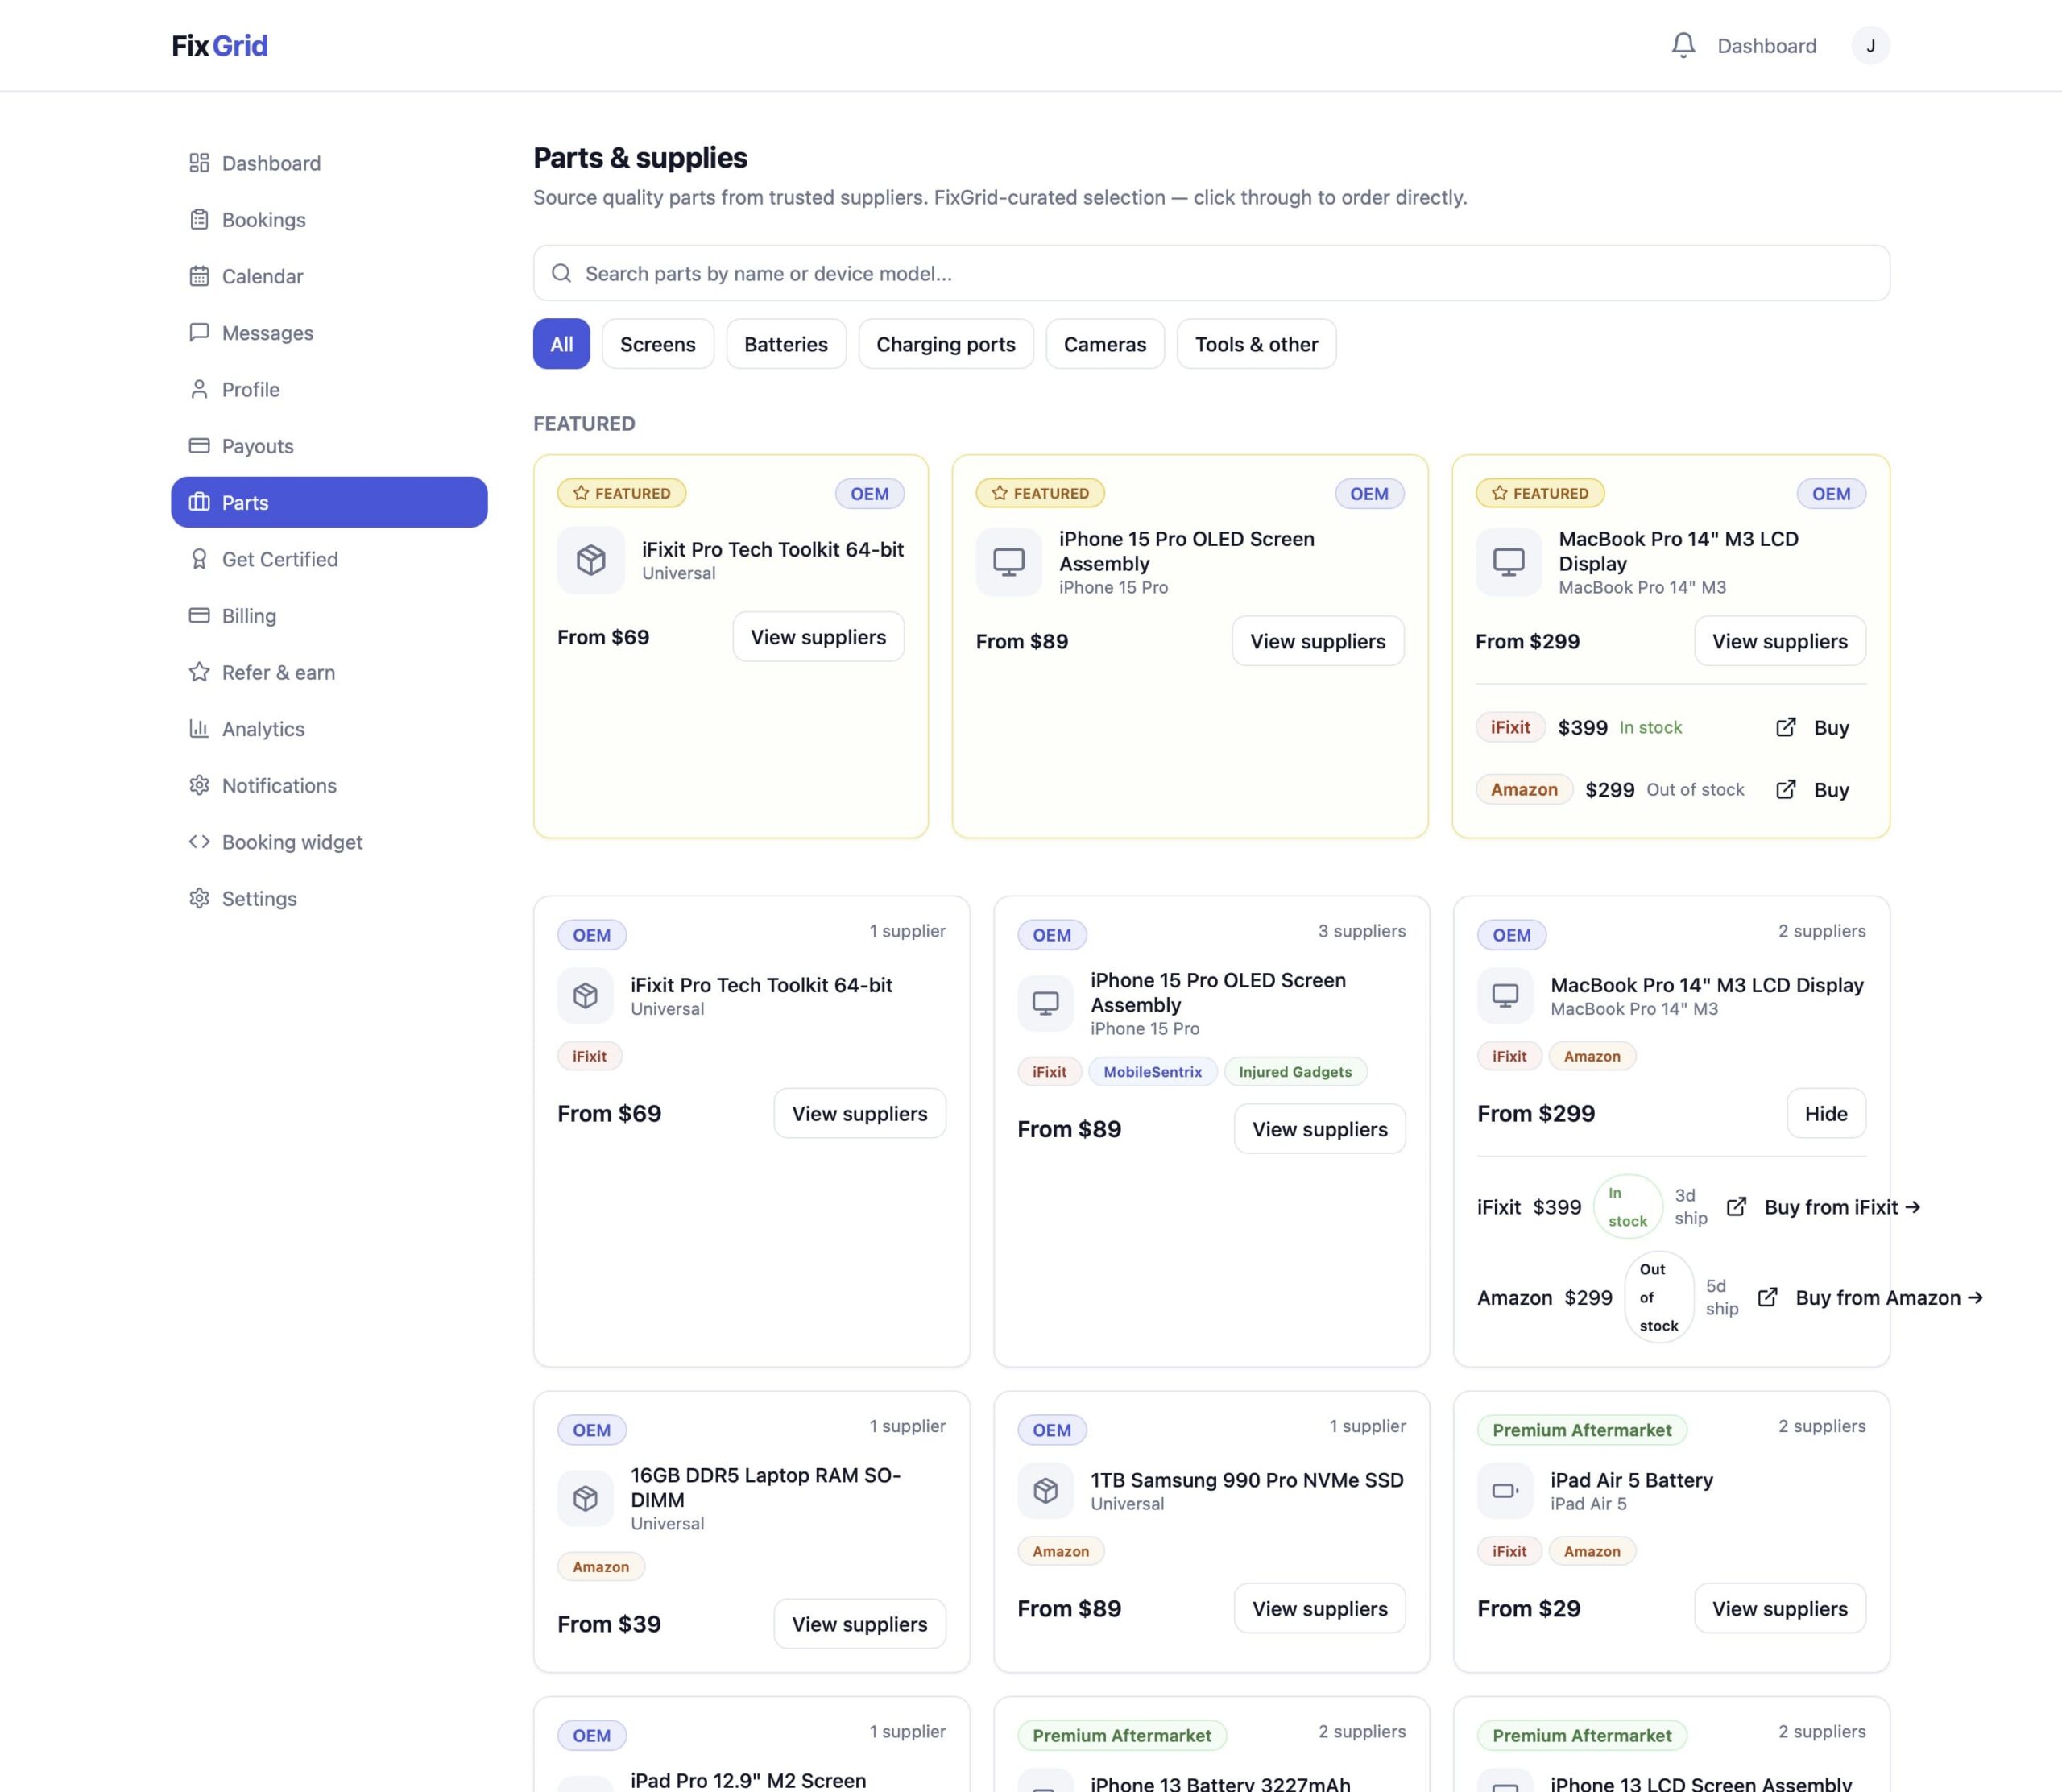Viewport: 2062px width, 1792px height.
Task: Click the Analytics bar chart icon
Action: click(199, 728)
